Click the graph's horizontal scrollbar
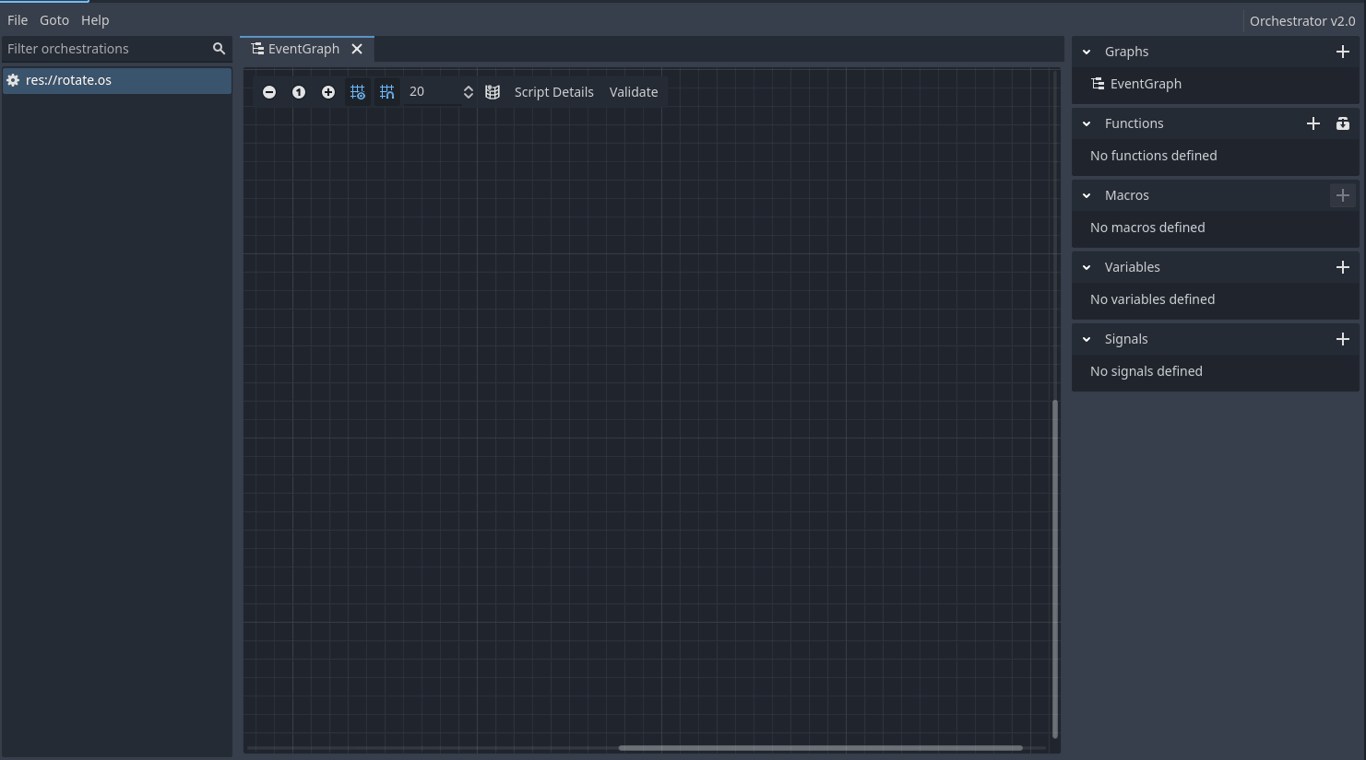 820,747
